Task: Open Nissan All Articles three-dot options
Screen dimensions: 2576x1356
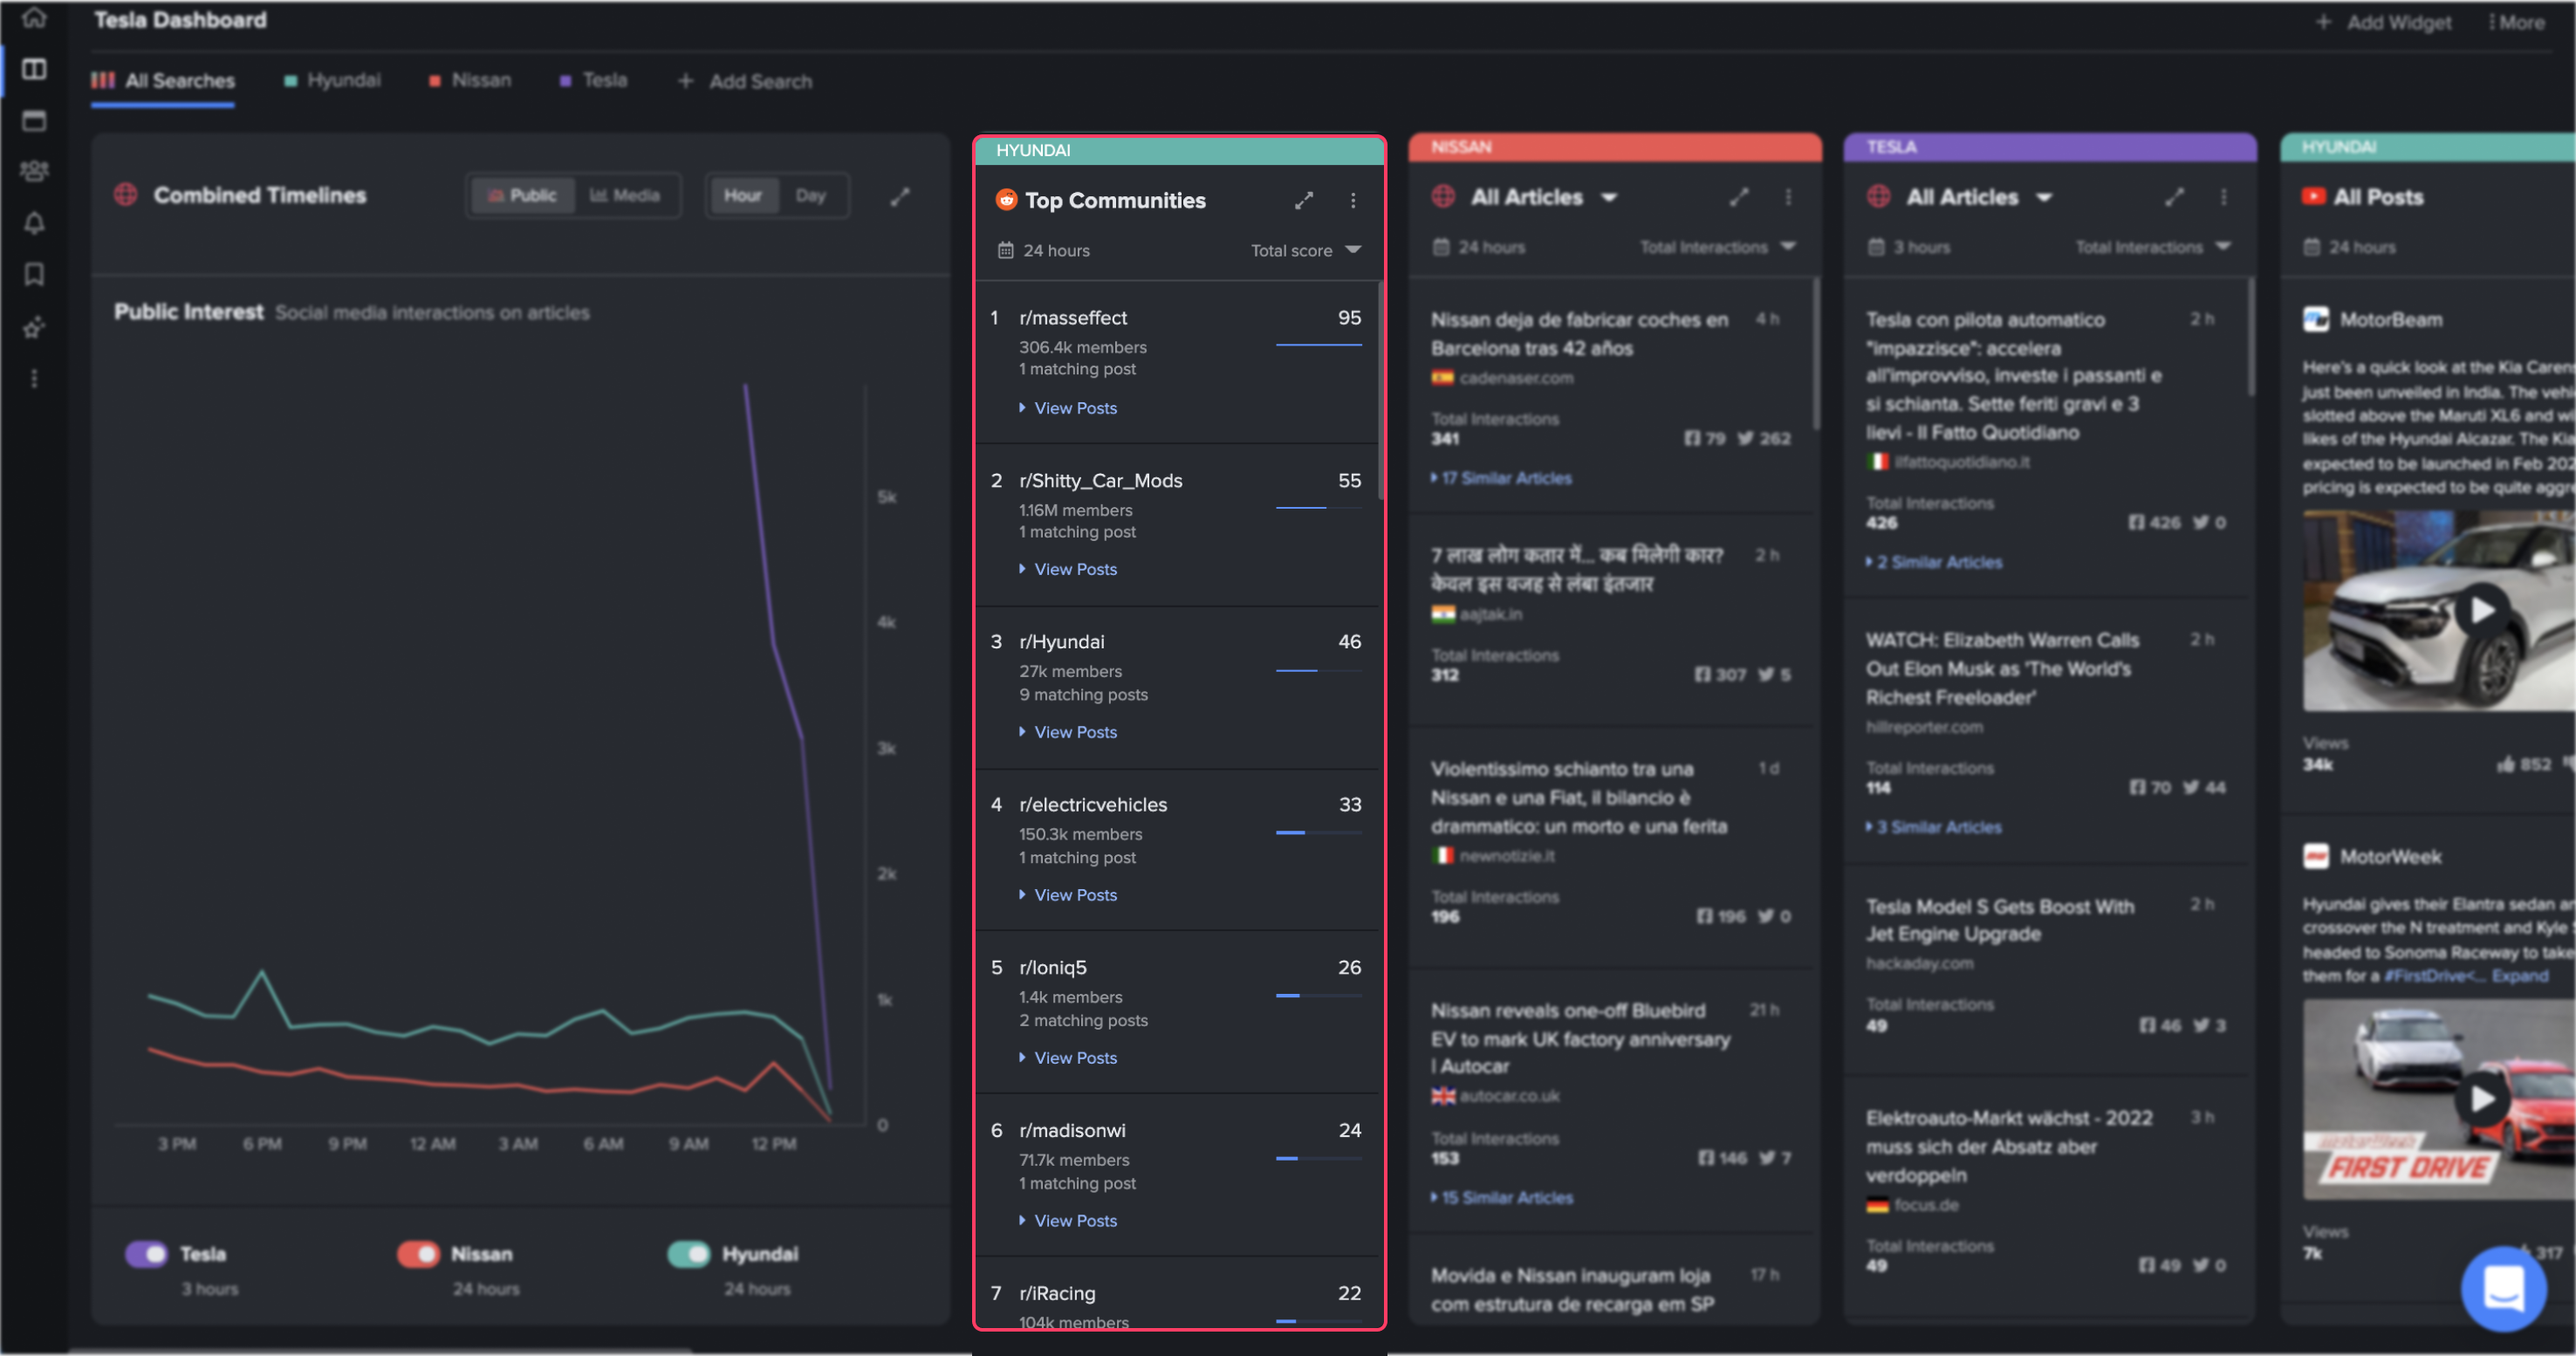Action: pos(1788,197)
